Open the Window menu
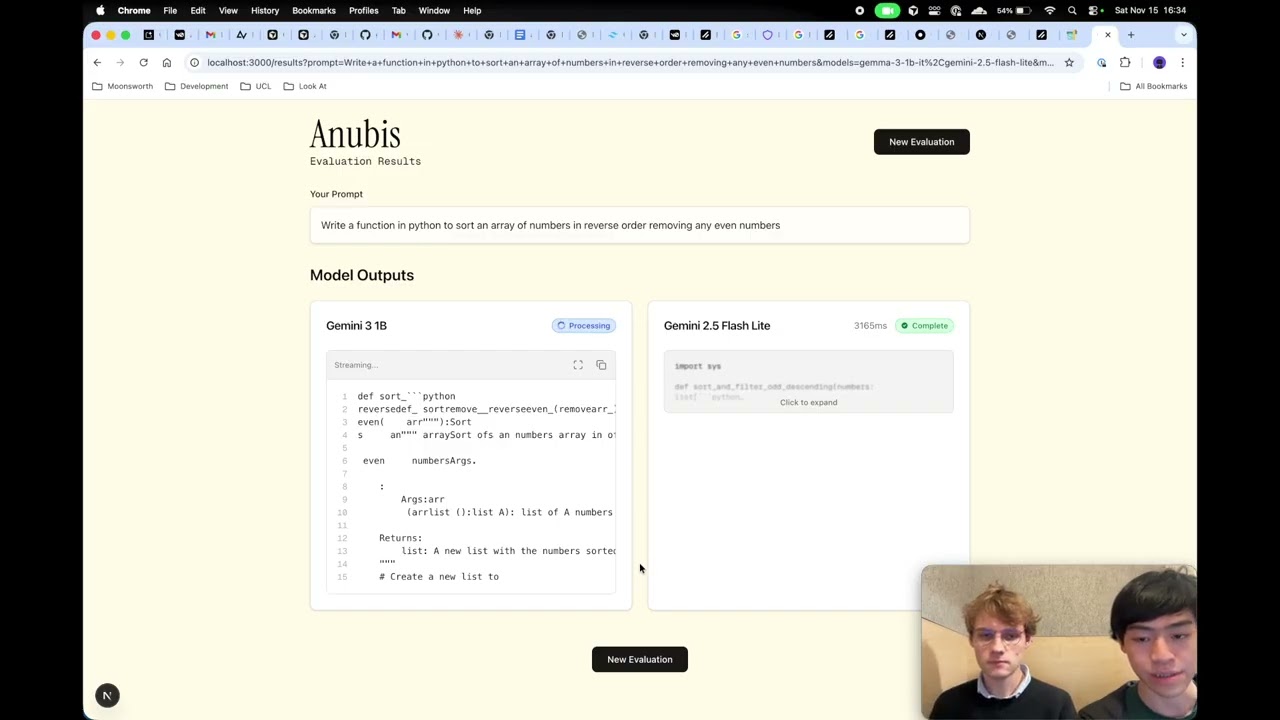1280x720 pixels. (434, 10)
